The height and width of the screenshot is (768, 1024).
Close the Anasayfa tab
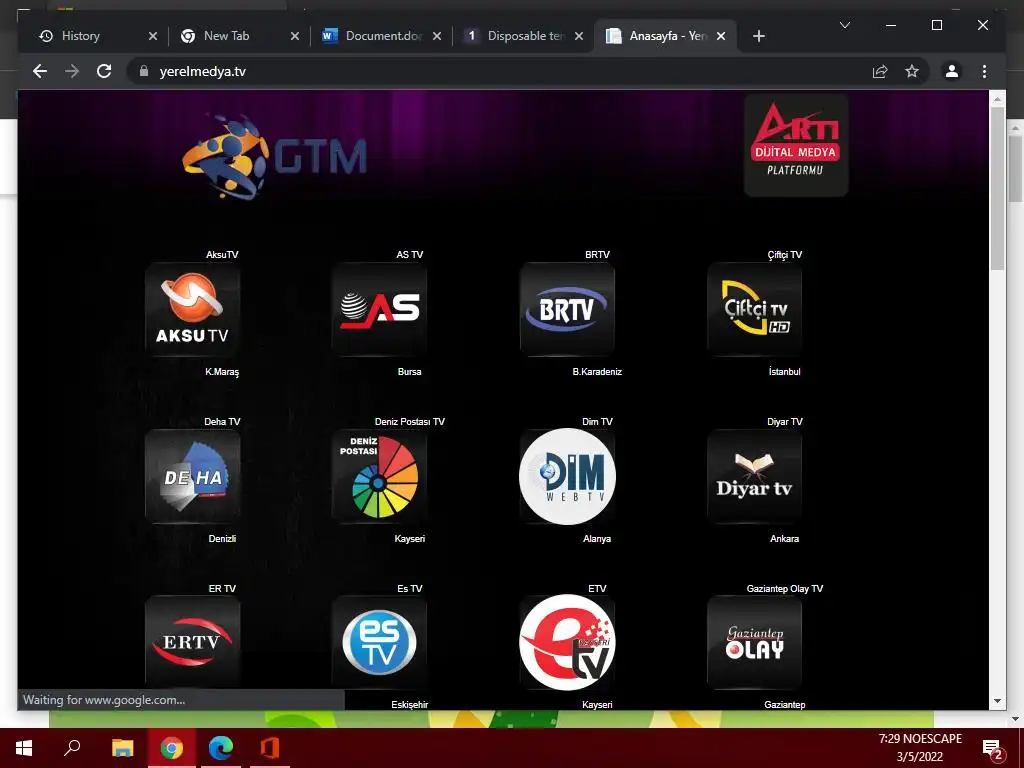coord(721,36)
